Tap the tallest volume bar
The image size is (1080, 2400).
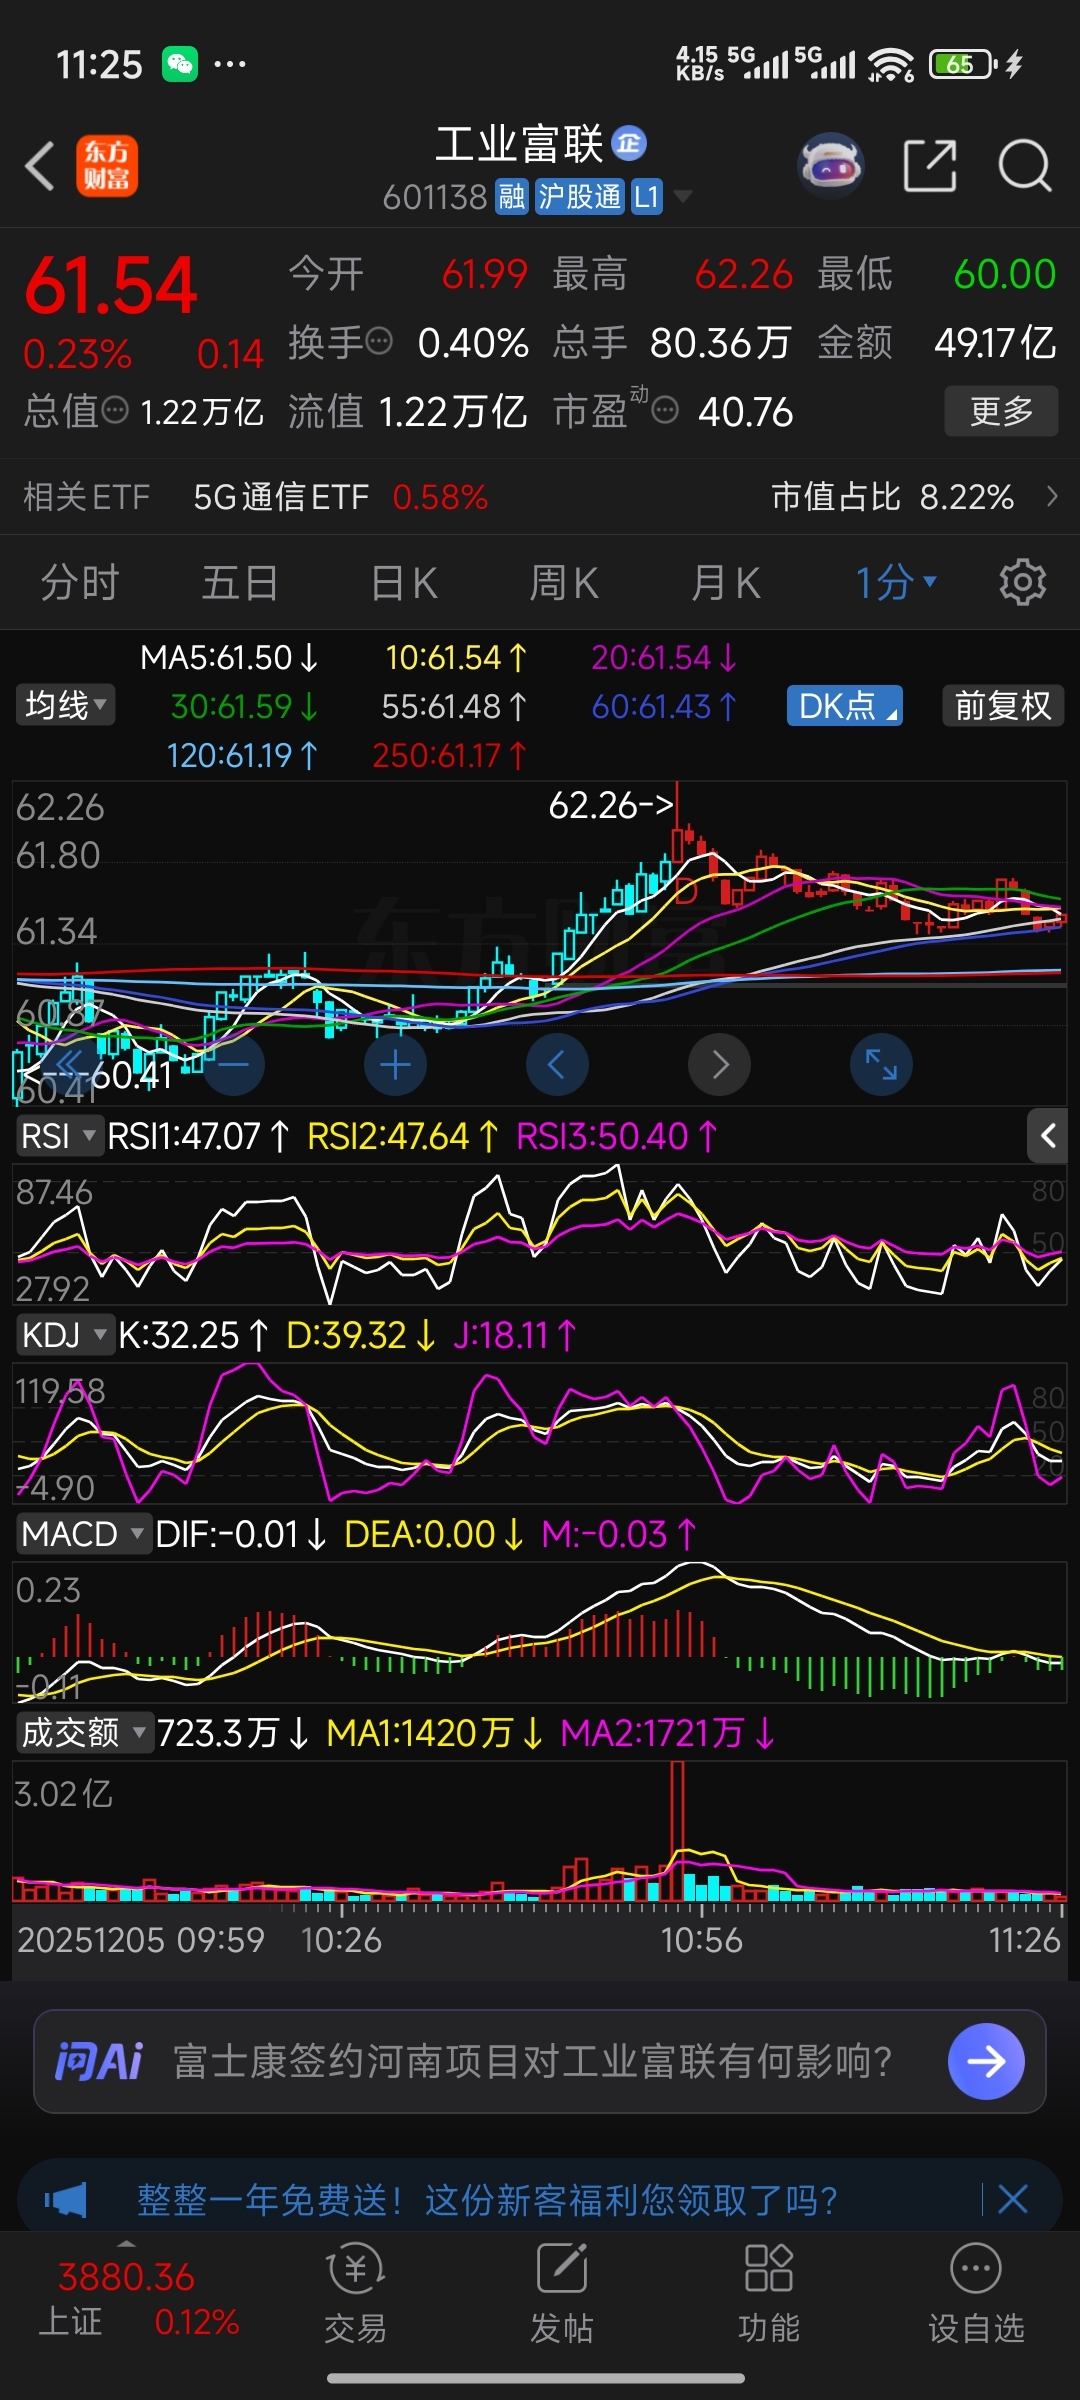tap(677, 1831)
